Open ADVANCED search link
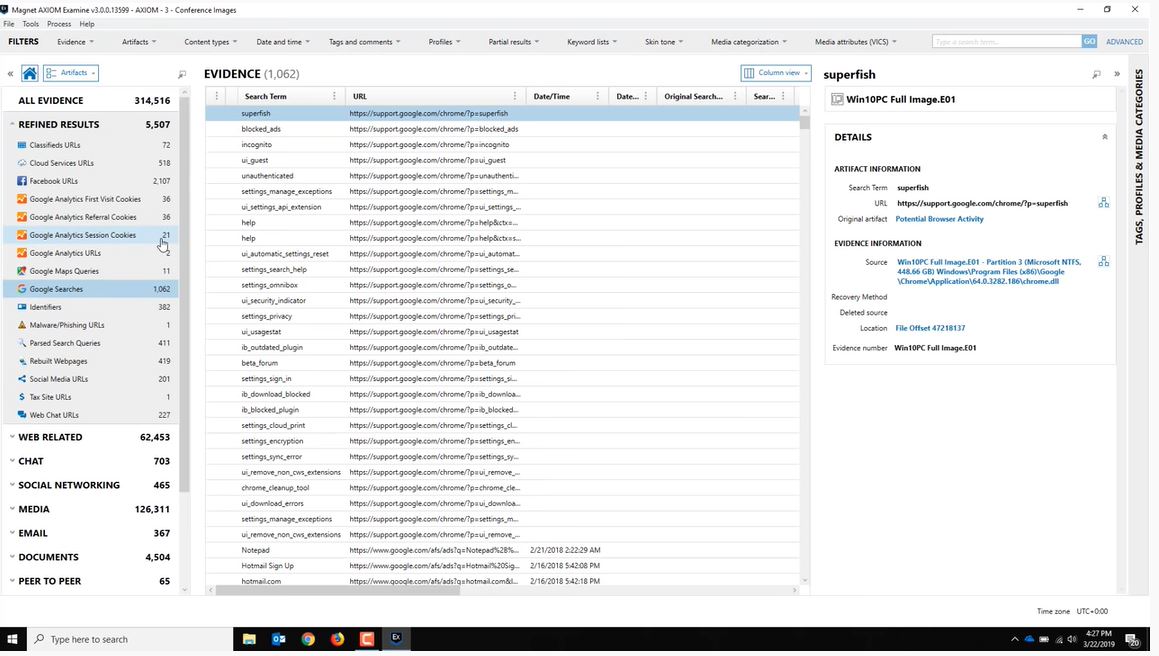 point(1124,42)
